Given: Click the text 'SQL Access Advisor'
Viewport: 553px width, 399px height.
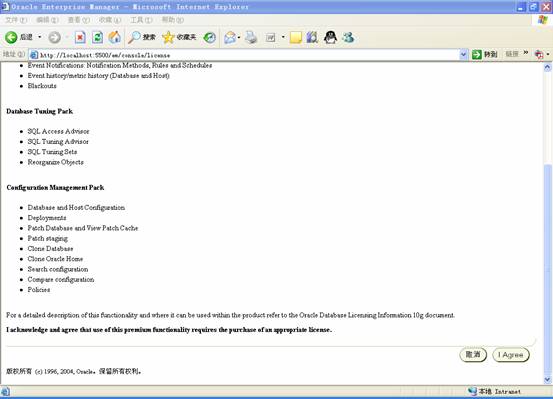Looking at the screenshot, I should pos(58,131).
